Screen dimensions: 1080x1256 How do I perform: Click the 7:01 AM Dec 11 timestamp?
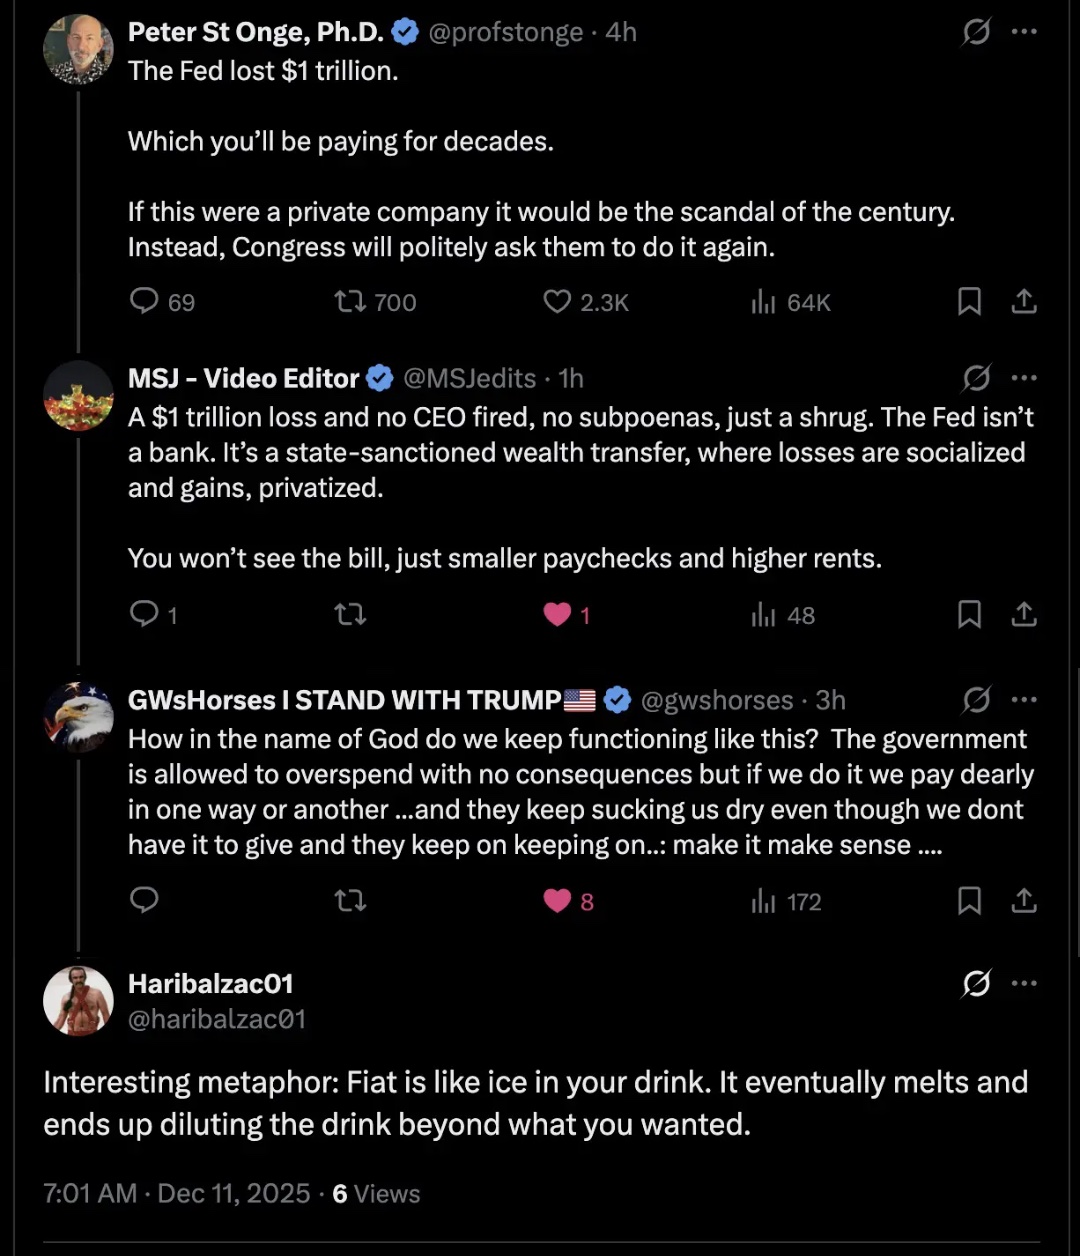click(176, 1193)
